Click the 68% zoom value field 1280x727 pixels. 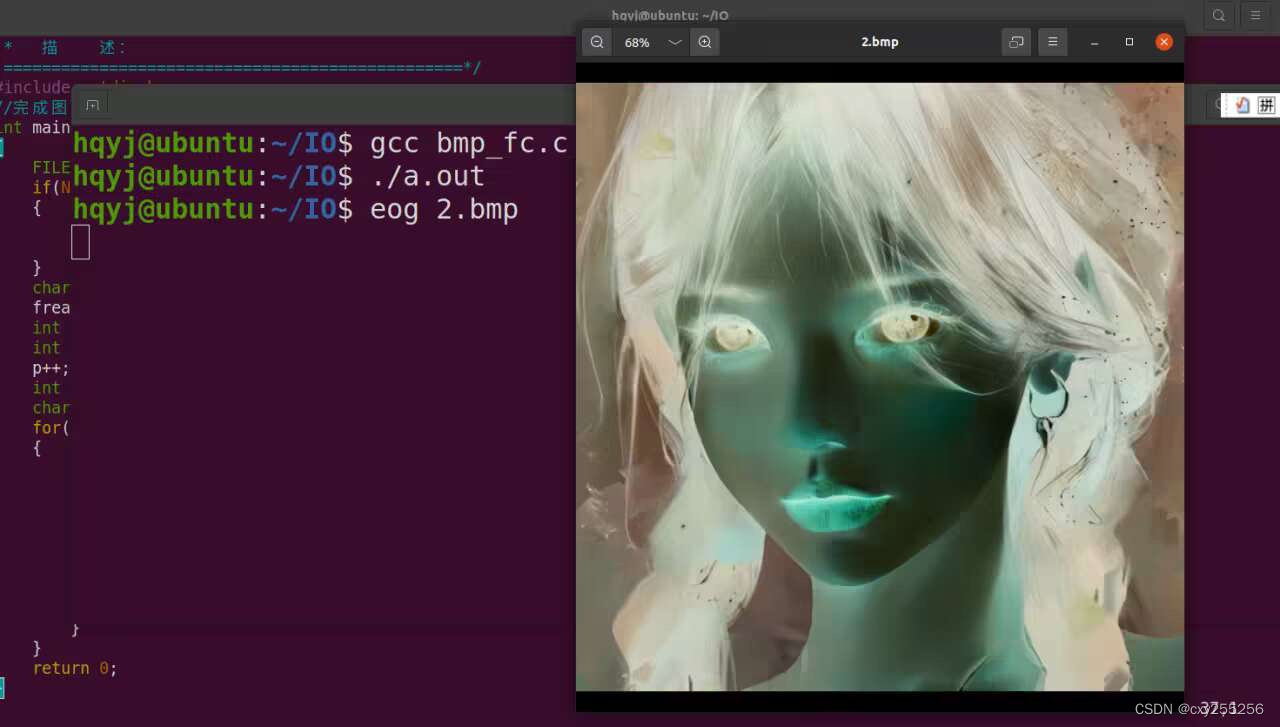(637, 42)
